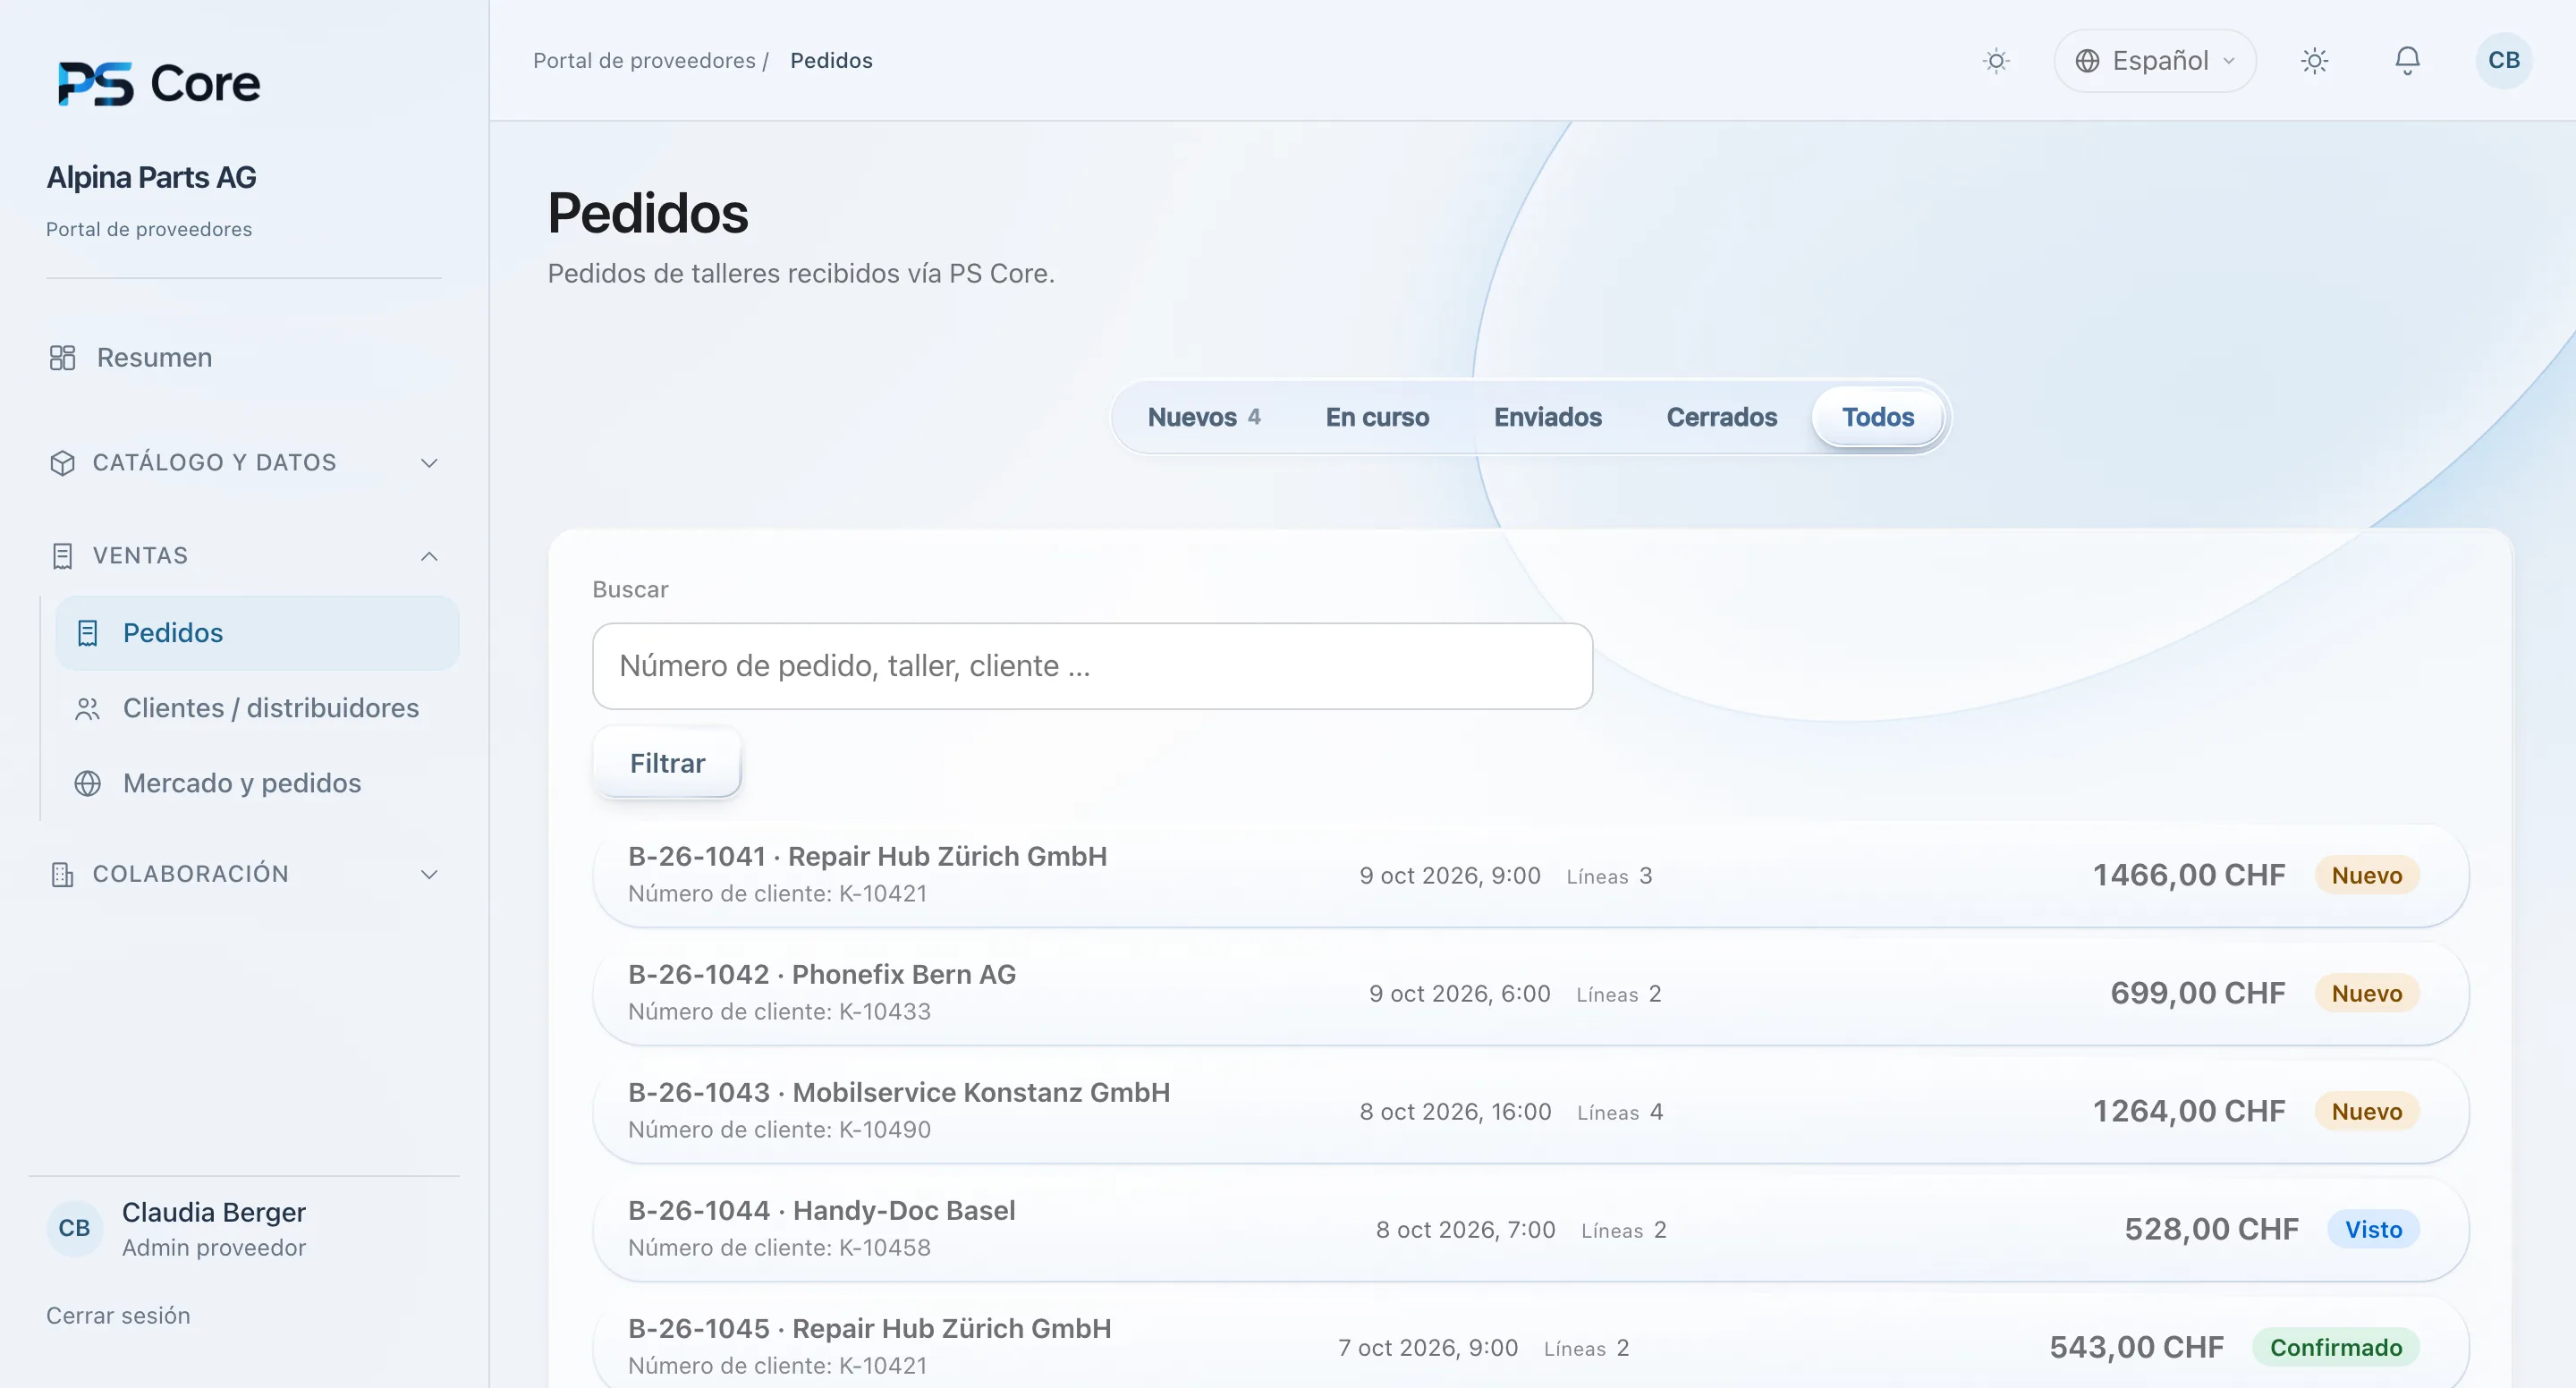
Task: Switch to the Nuevos tab
Action: pos(1203,417)
